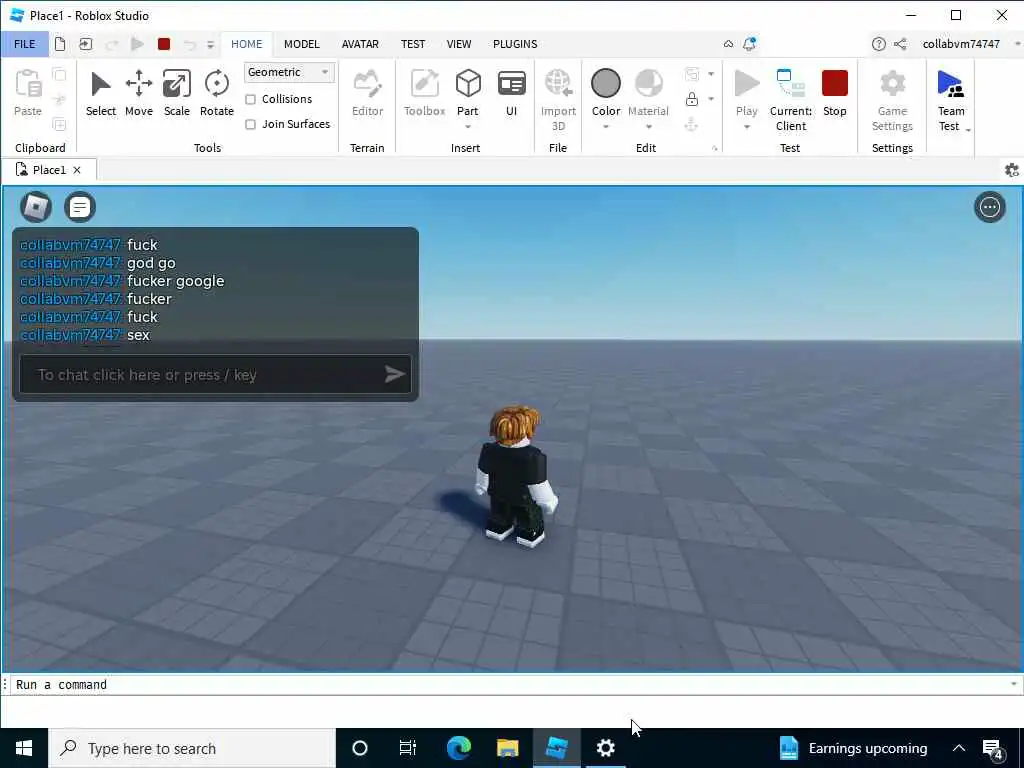Screen dimensions: 1024x768
Task: Switch view with Current: Client button
Action: tap(791, 99)
